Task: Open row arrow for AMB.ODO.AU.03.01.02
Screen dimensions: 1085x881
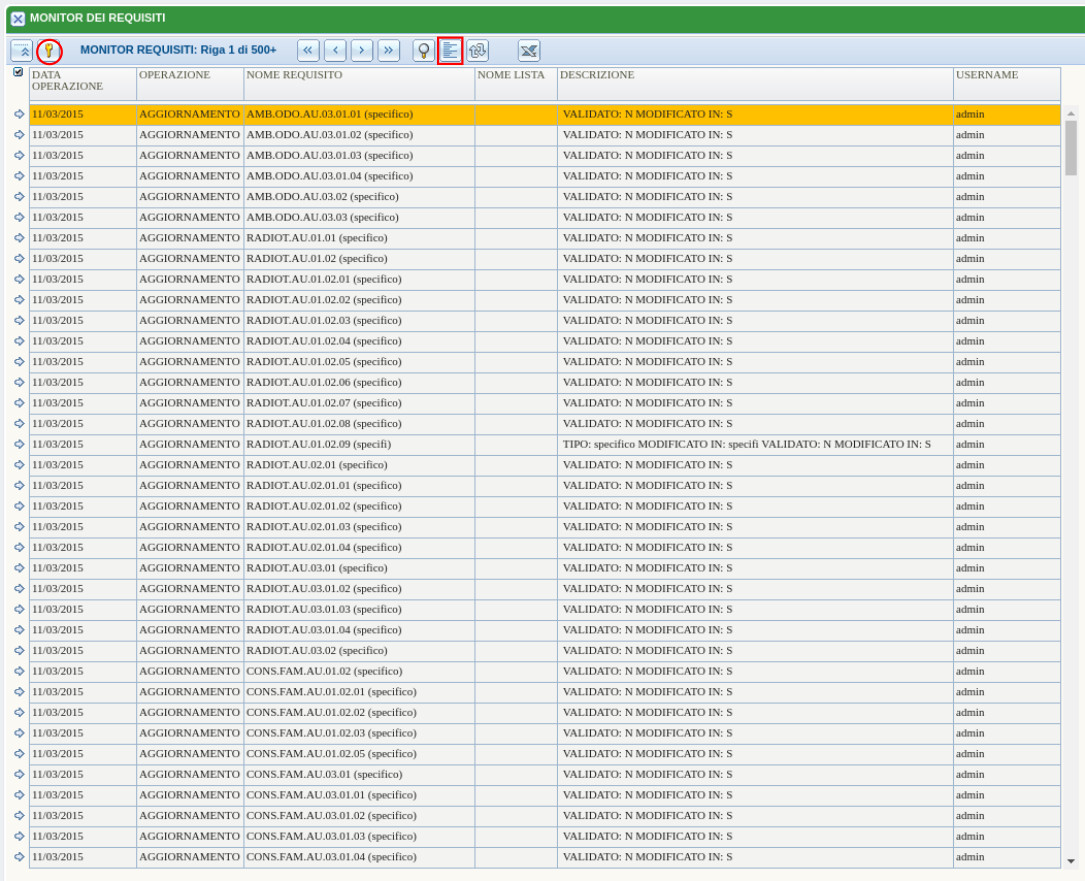Action: [19, 135]
